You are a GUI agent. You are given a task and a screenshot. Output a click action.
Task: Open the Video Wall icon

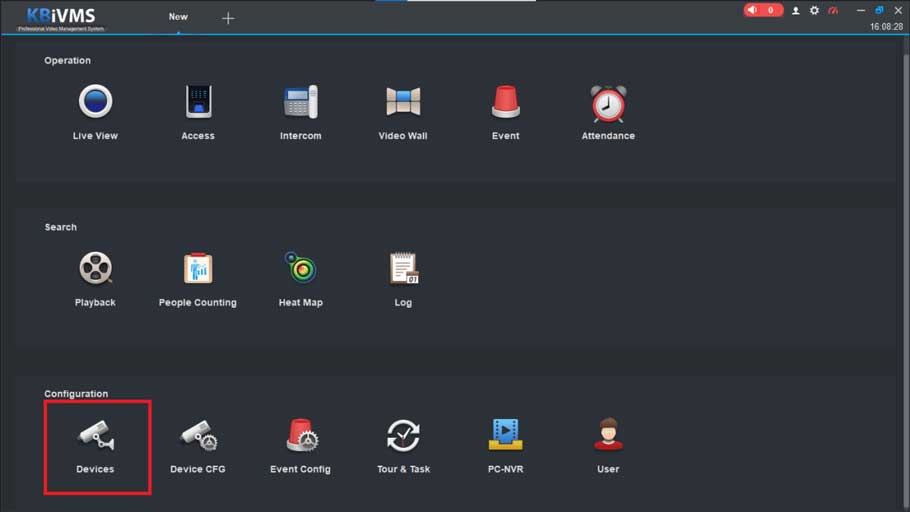(403, 103)
